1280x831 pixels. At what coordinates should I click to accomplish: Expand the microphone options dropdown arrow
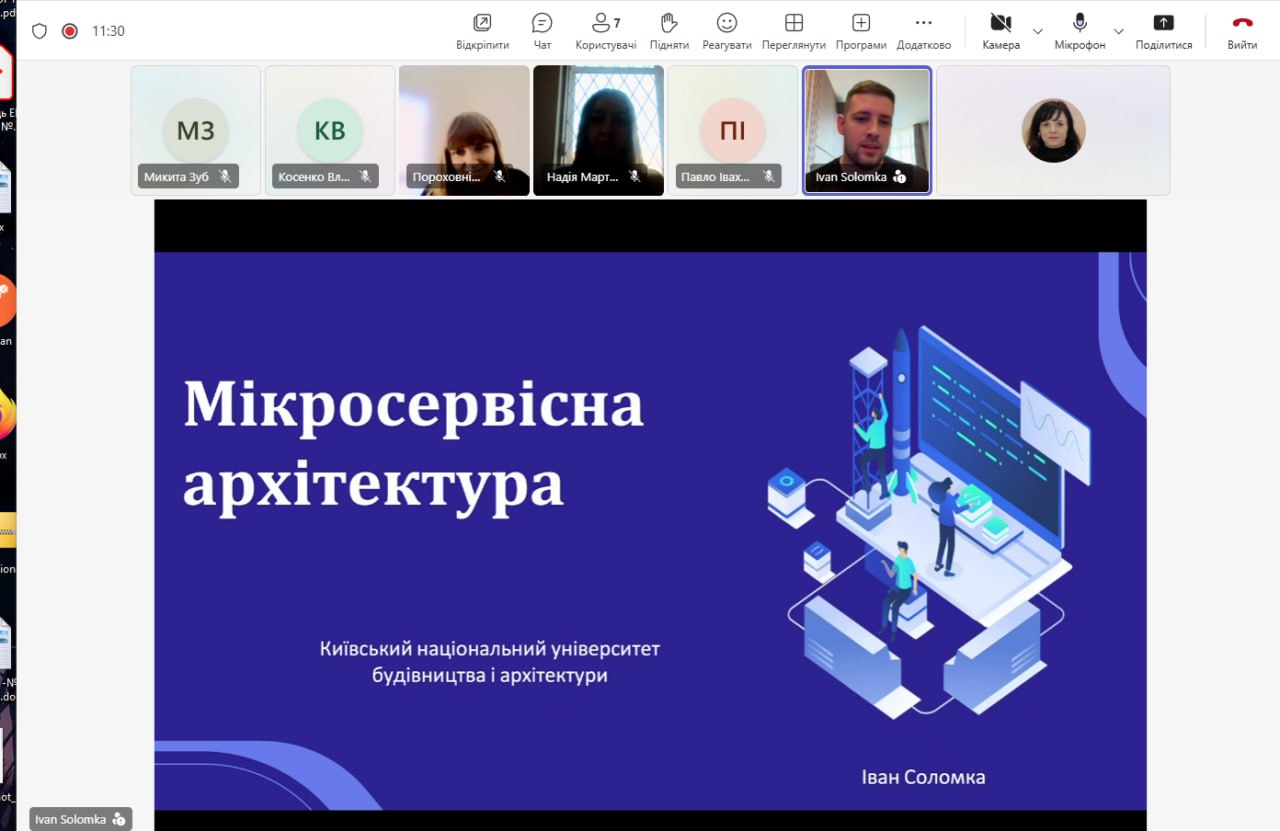click(1119, 31)
